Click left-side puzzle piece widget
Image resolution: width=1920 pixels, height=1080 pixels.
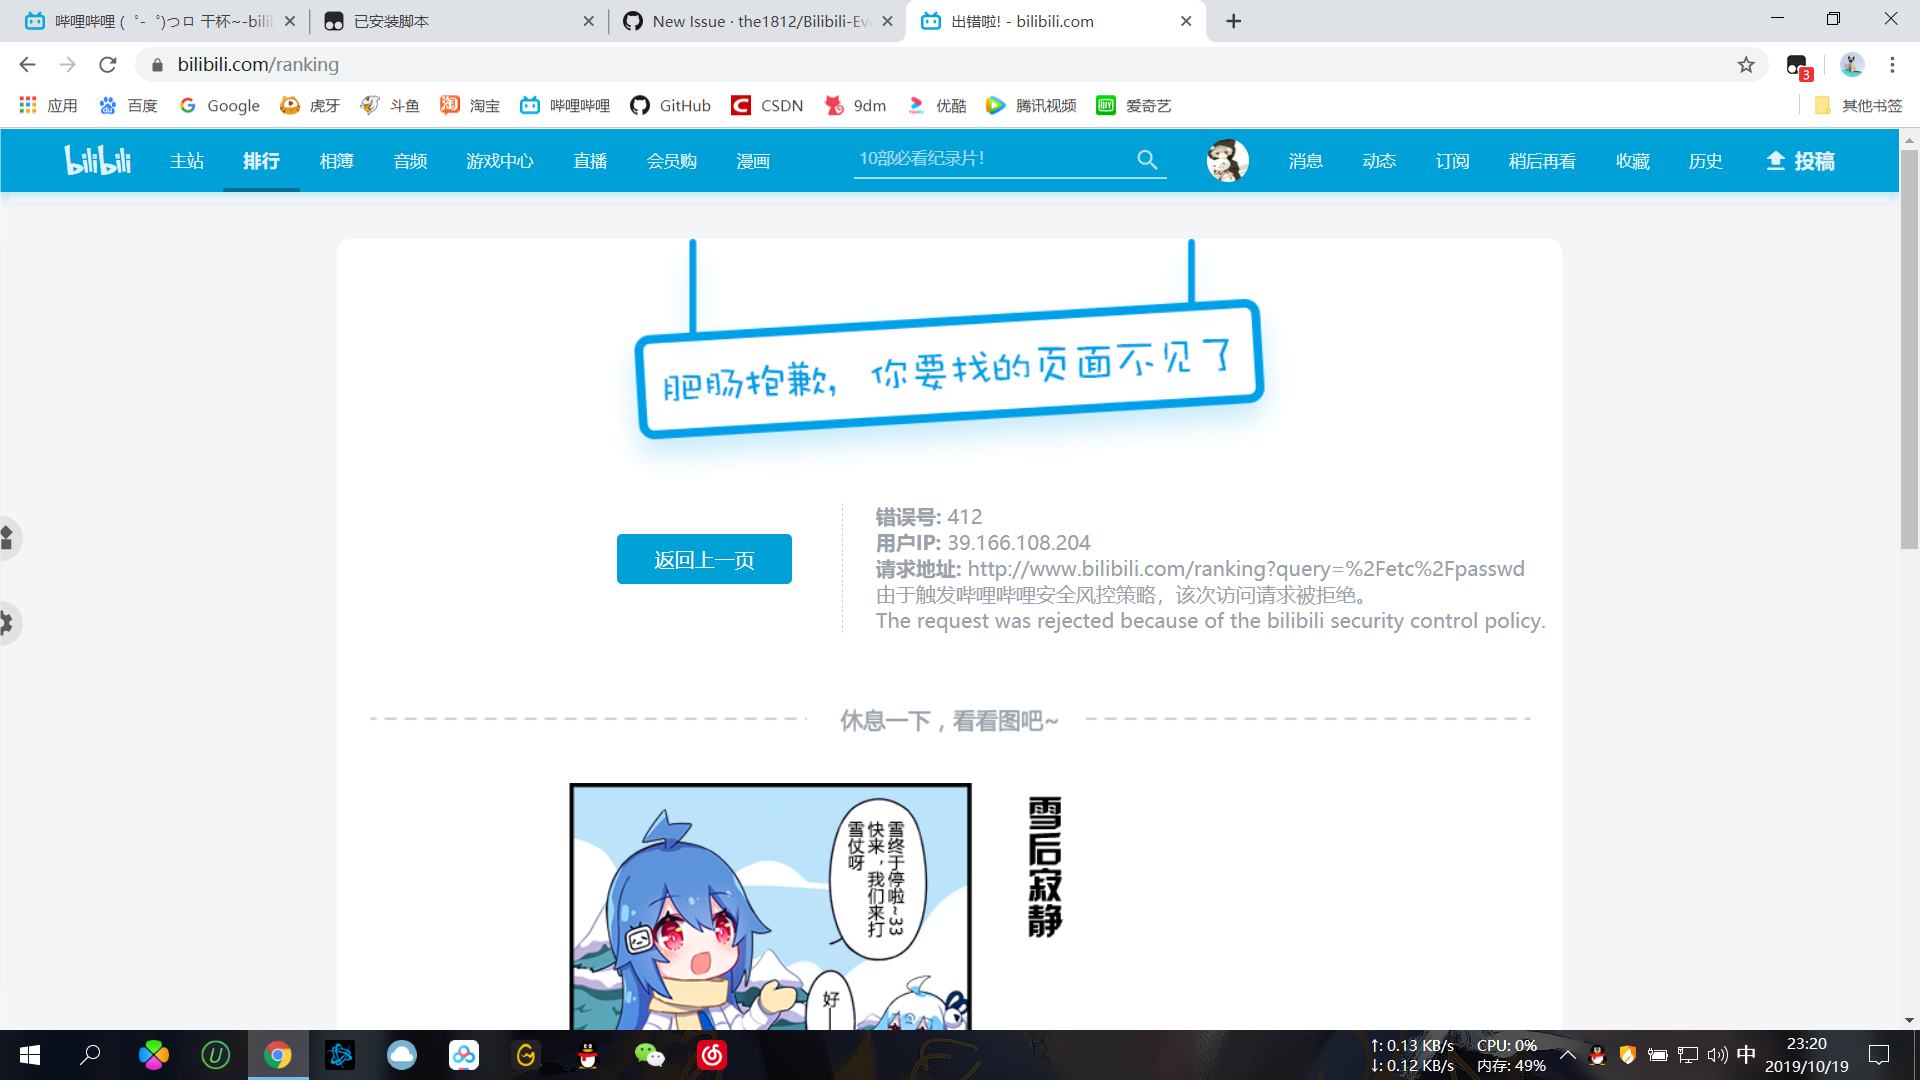click(8, 538)
